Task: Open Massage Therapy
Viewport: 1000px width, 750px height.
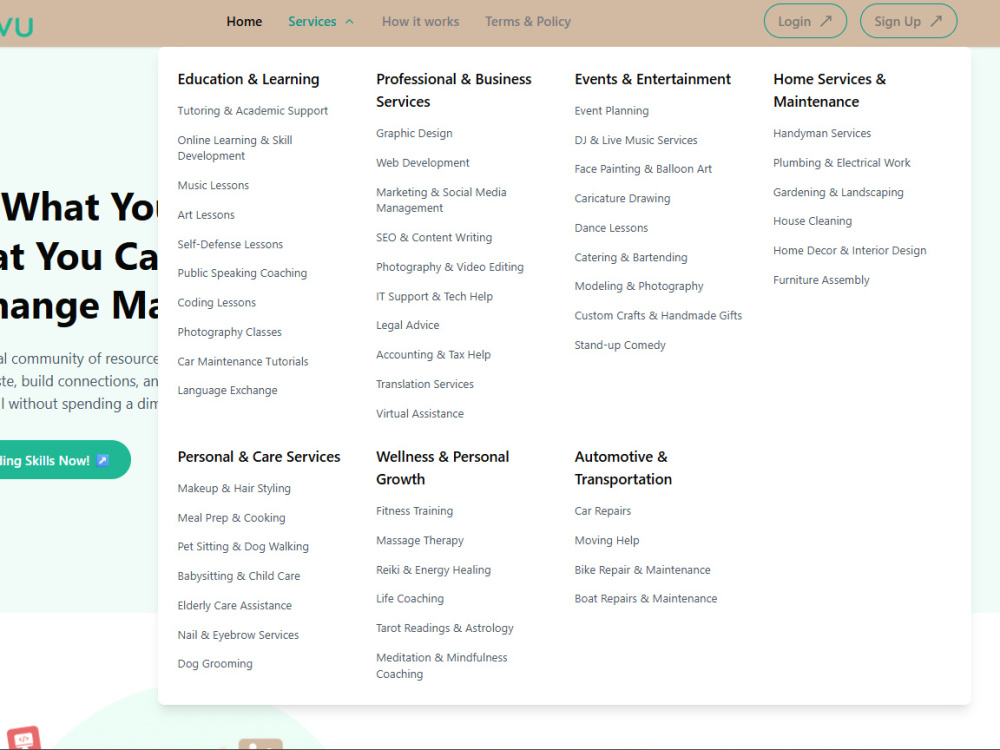Action: (420, 540)
